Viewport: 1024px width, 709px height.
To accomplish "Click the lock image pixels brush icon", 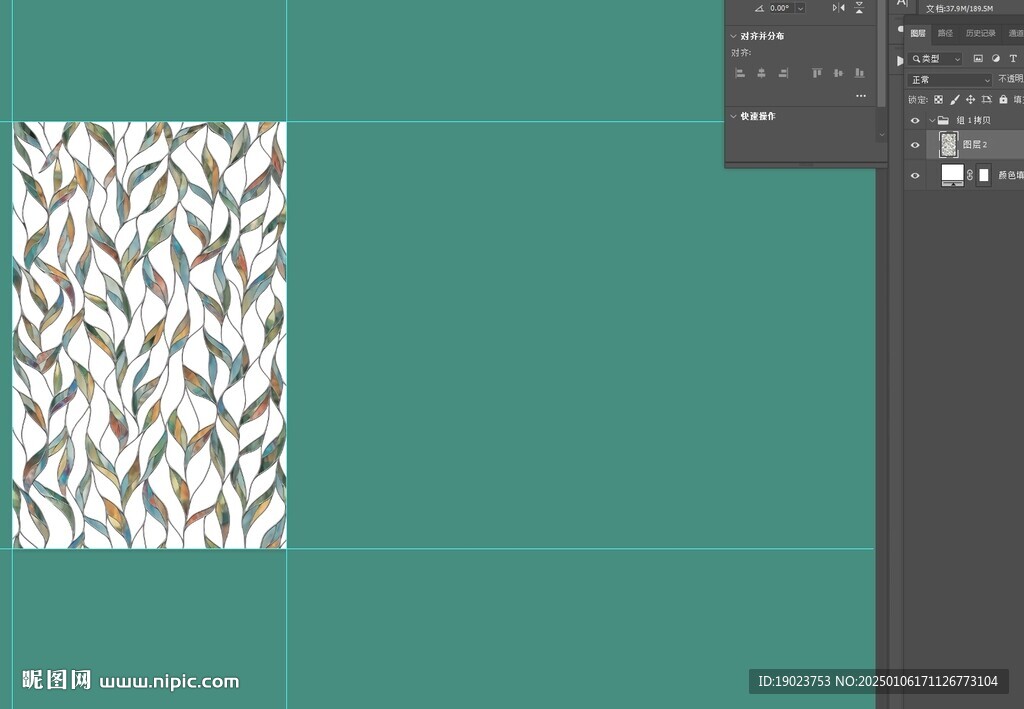I will point(954,100).
